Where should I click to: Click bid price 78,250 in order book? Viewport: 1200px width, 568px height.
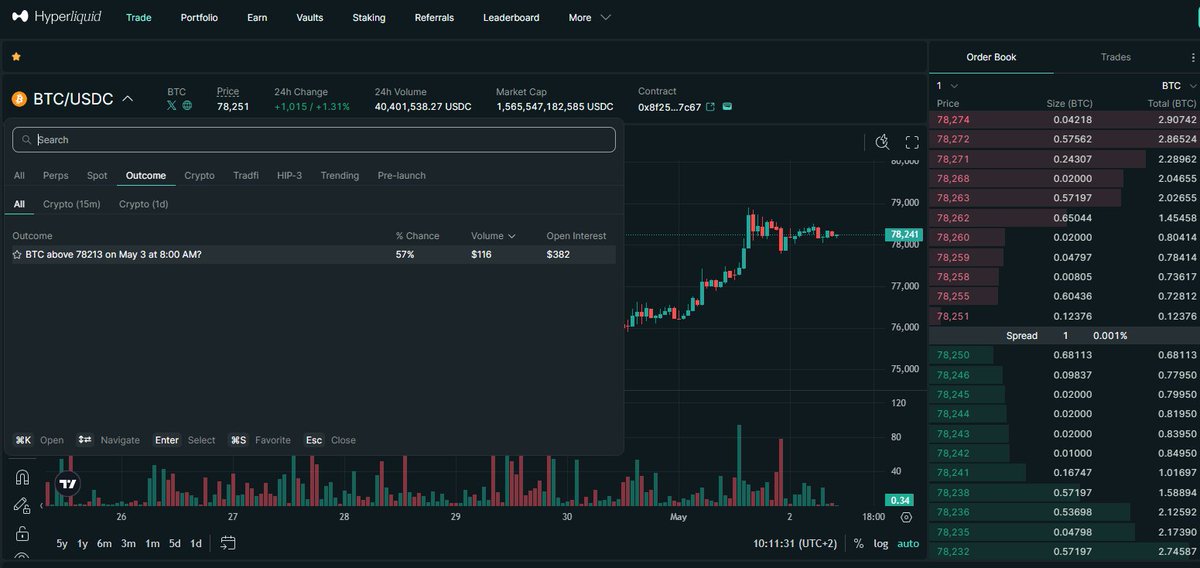point(953,355)
